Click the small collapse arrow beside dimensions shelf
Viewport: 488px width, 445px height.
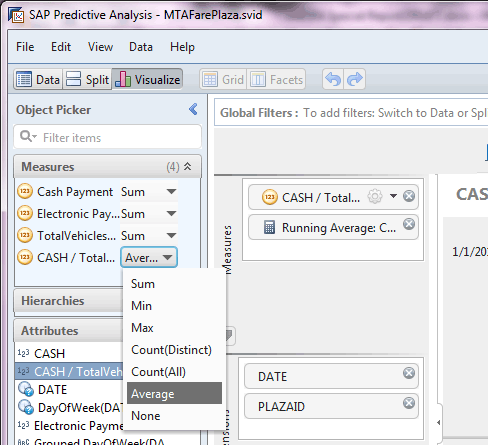[439, 422]
